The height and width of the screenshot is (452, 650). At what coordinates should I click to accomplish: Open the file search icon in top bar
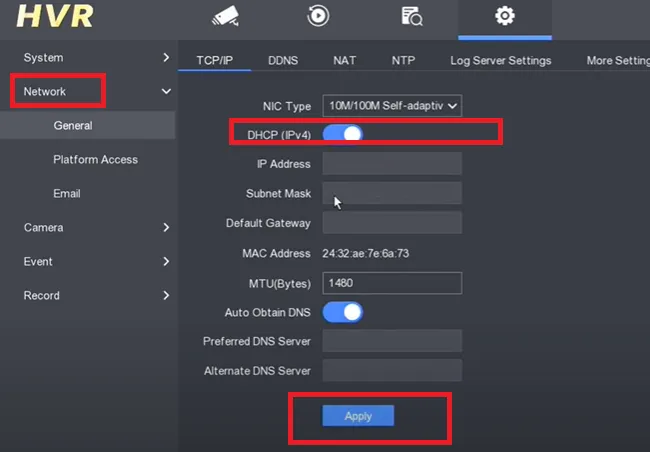(x=412, y=17)
